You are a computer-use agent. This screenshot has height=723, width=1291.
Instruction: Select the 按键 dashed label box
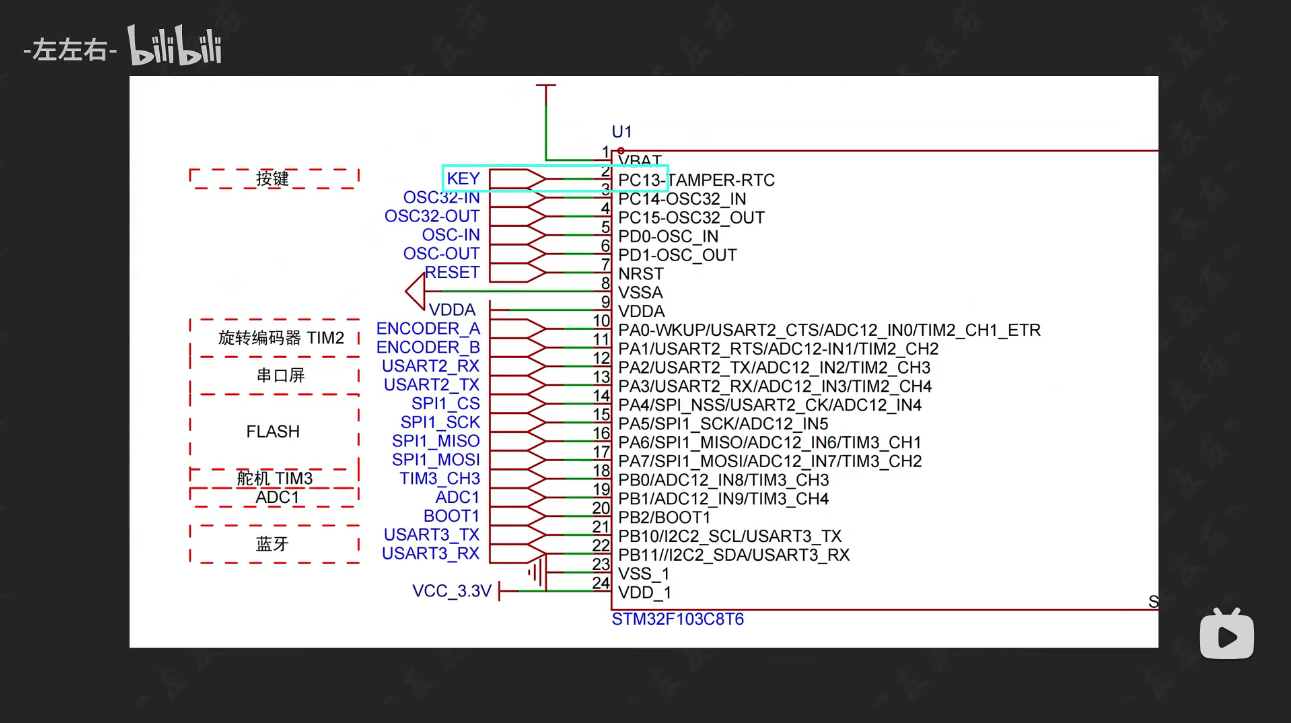(x=274, y=179)
